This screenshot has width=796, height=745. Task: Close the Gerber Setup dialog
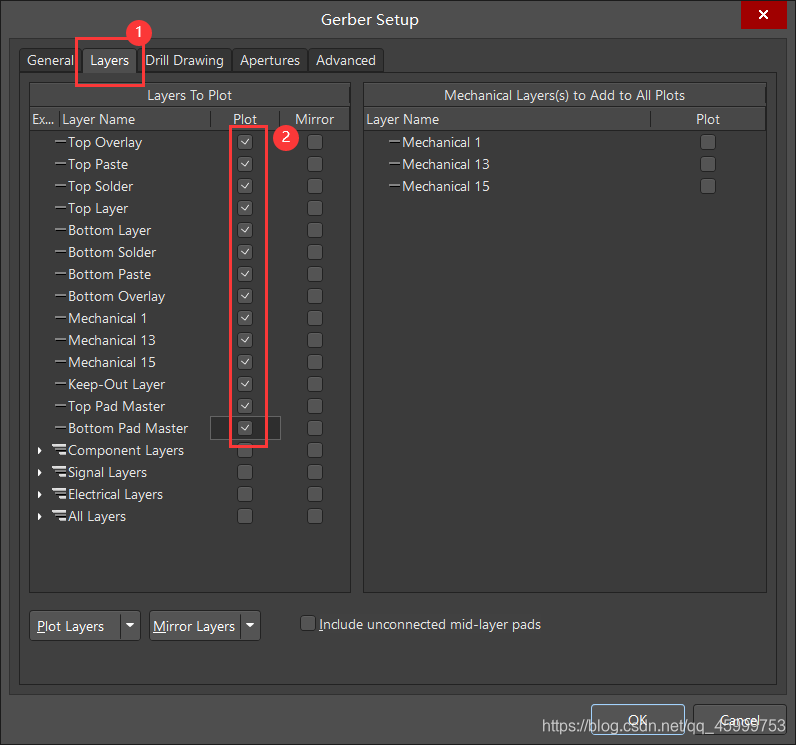(x=763, y=16)
